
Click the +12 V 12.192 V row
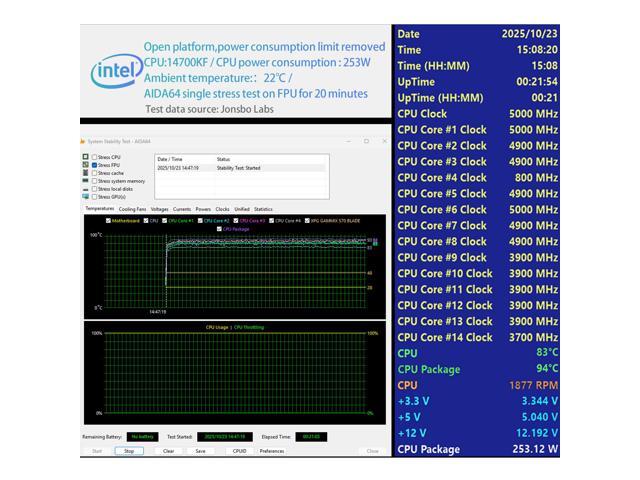477,433
